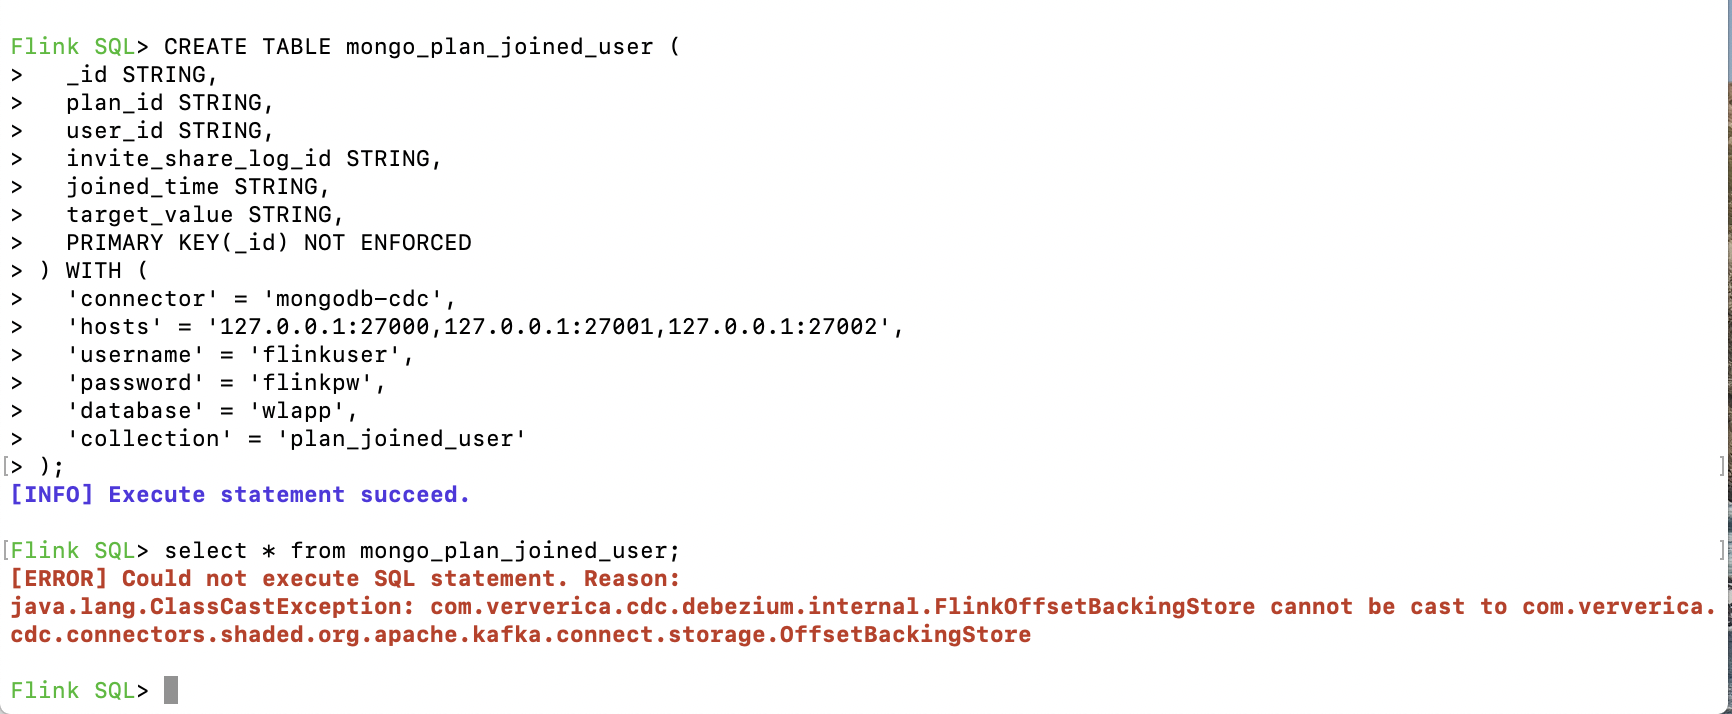Click the blinking cursor at last Flink SQL prompt
The image size is (1732, 714).
pos(171,690)
